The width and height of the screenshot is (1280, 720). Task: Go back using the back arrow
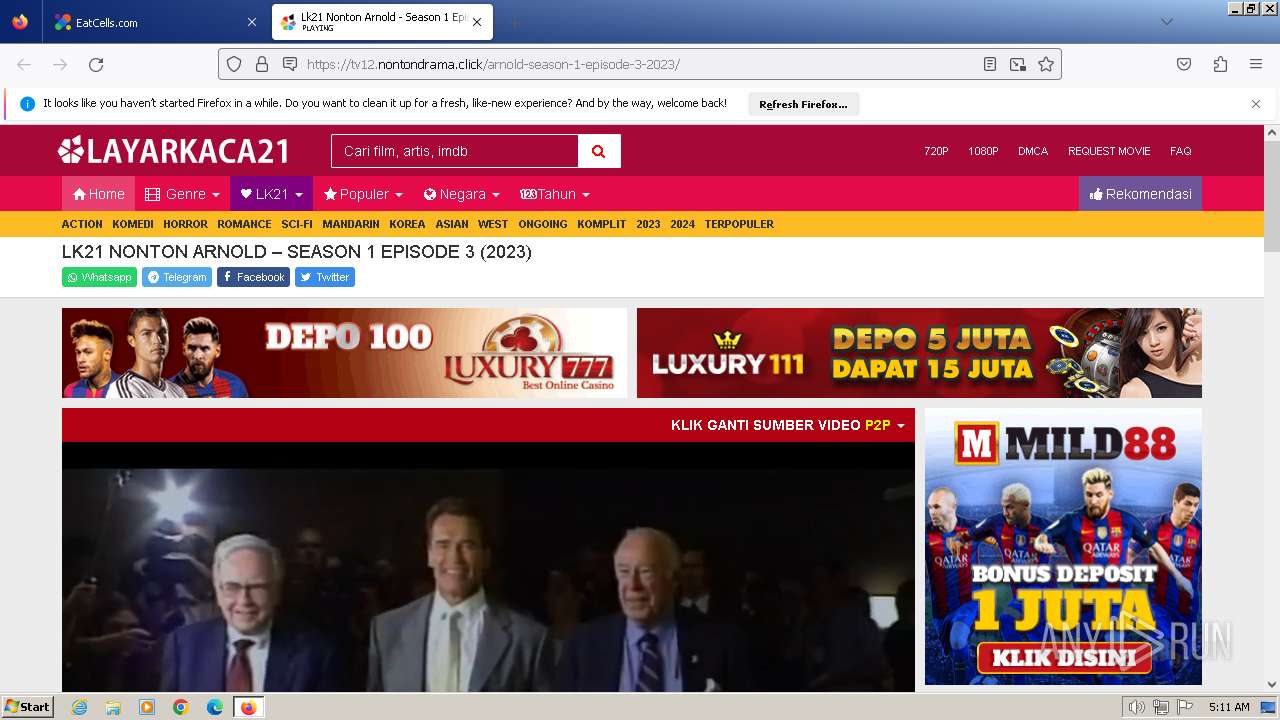(24, 64)
